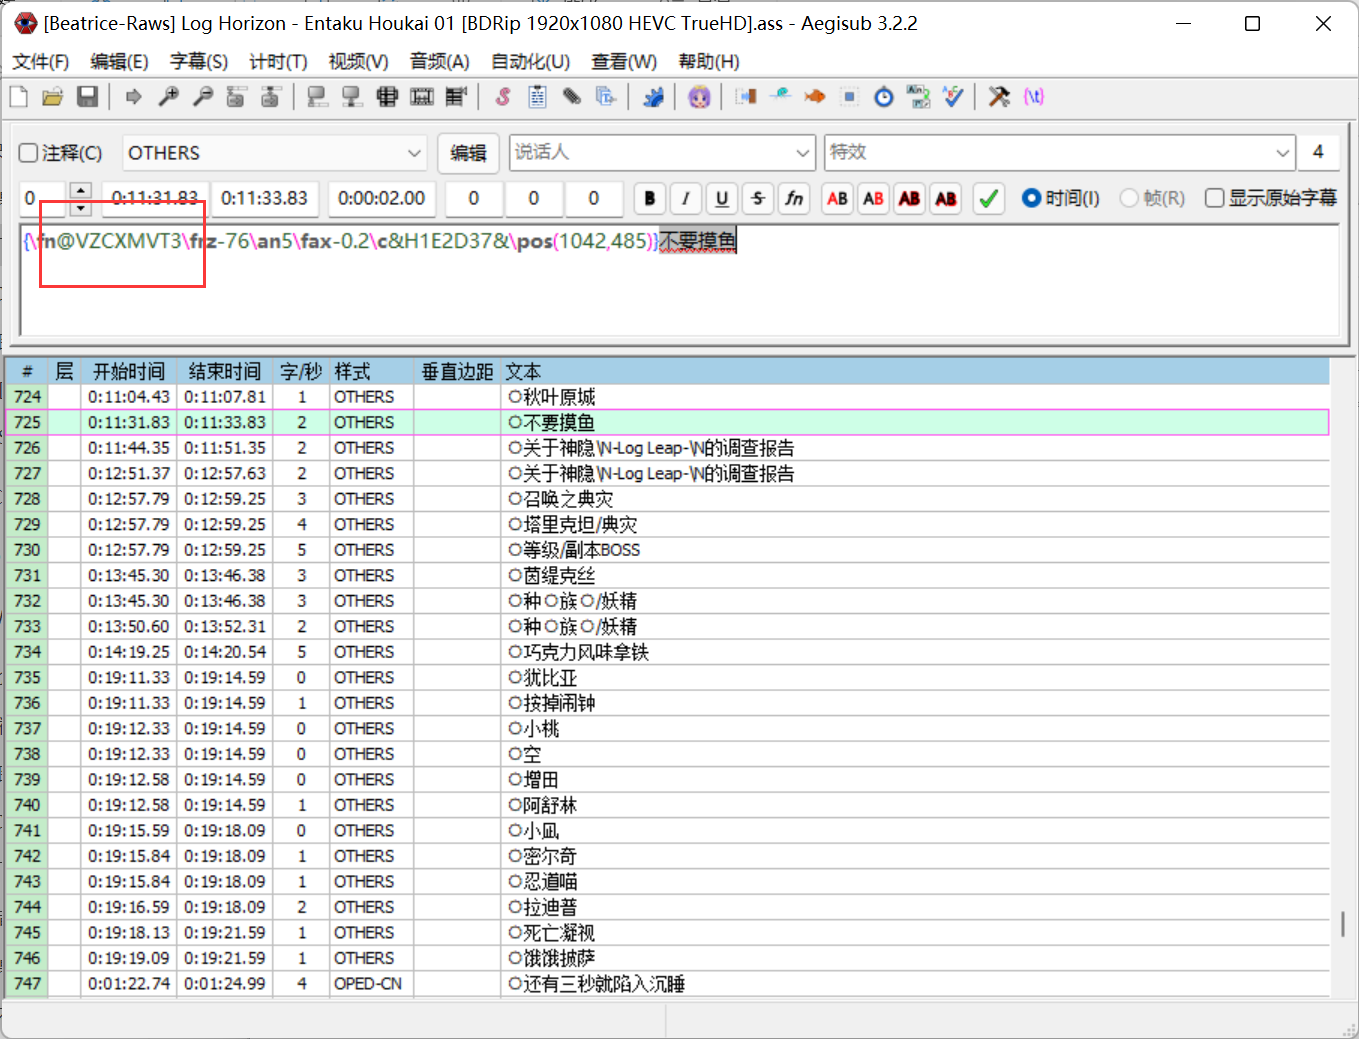1359x1039 pixels.
Task: Open the 计时(T) menu
Action: tap(278, 62)
